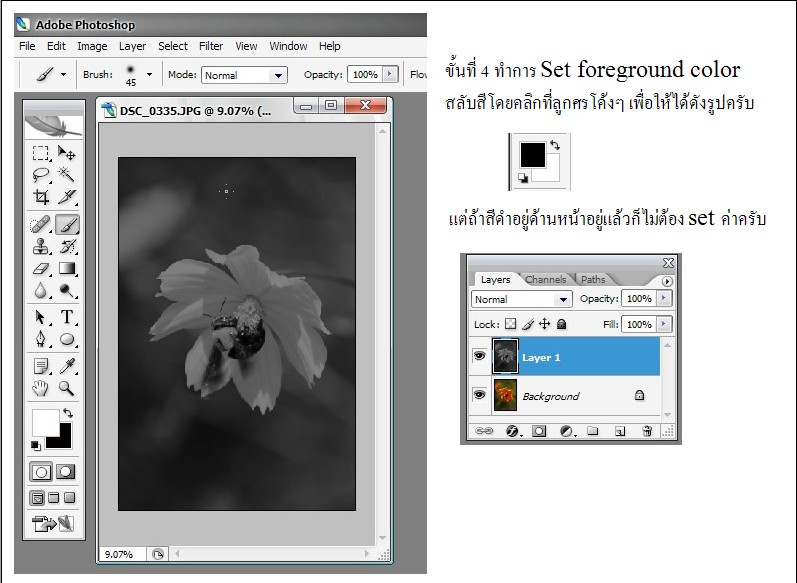Select the Magic Wand tool
Viewport: 797px width, 583px height.
click(x=67, y=174)
